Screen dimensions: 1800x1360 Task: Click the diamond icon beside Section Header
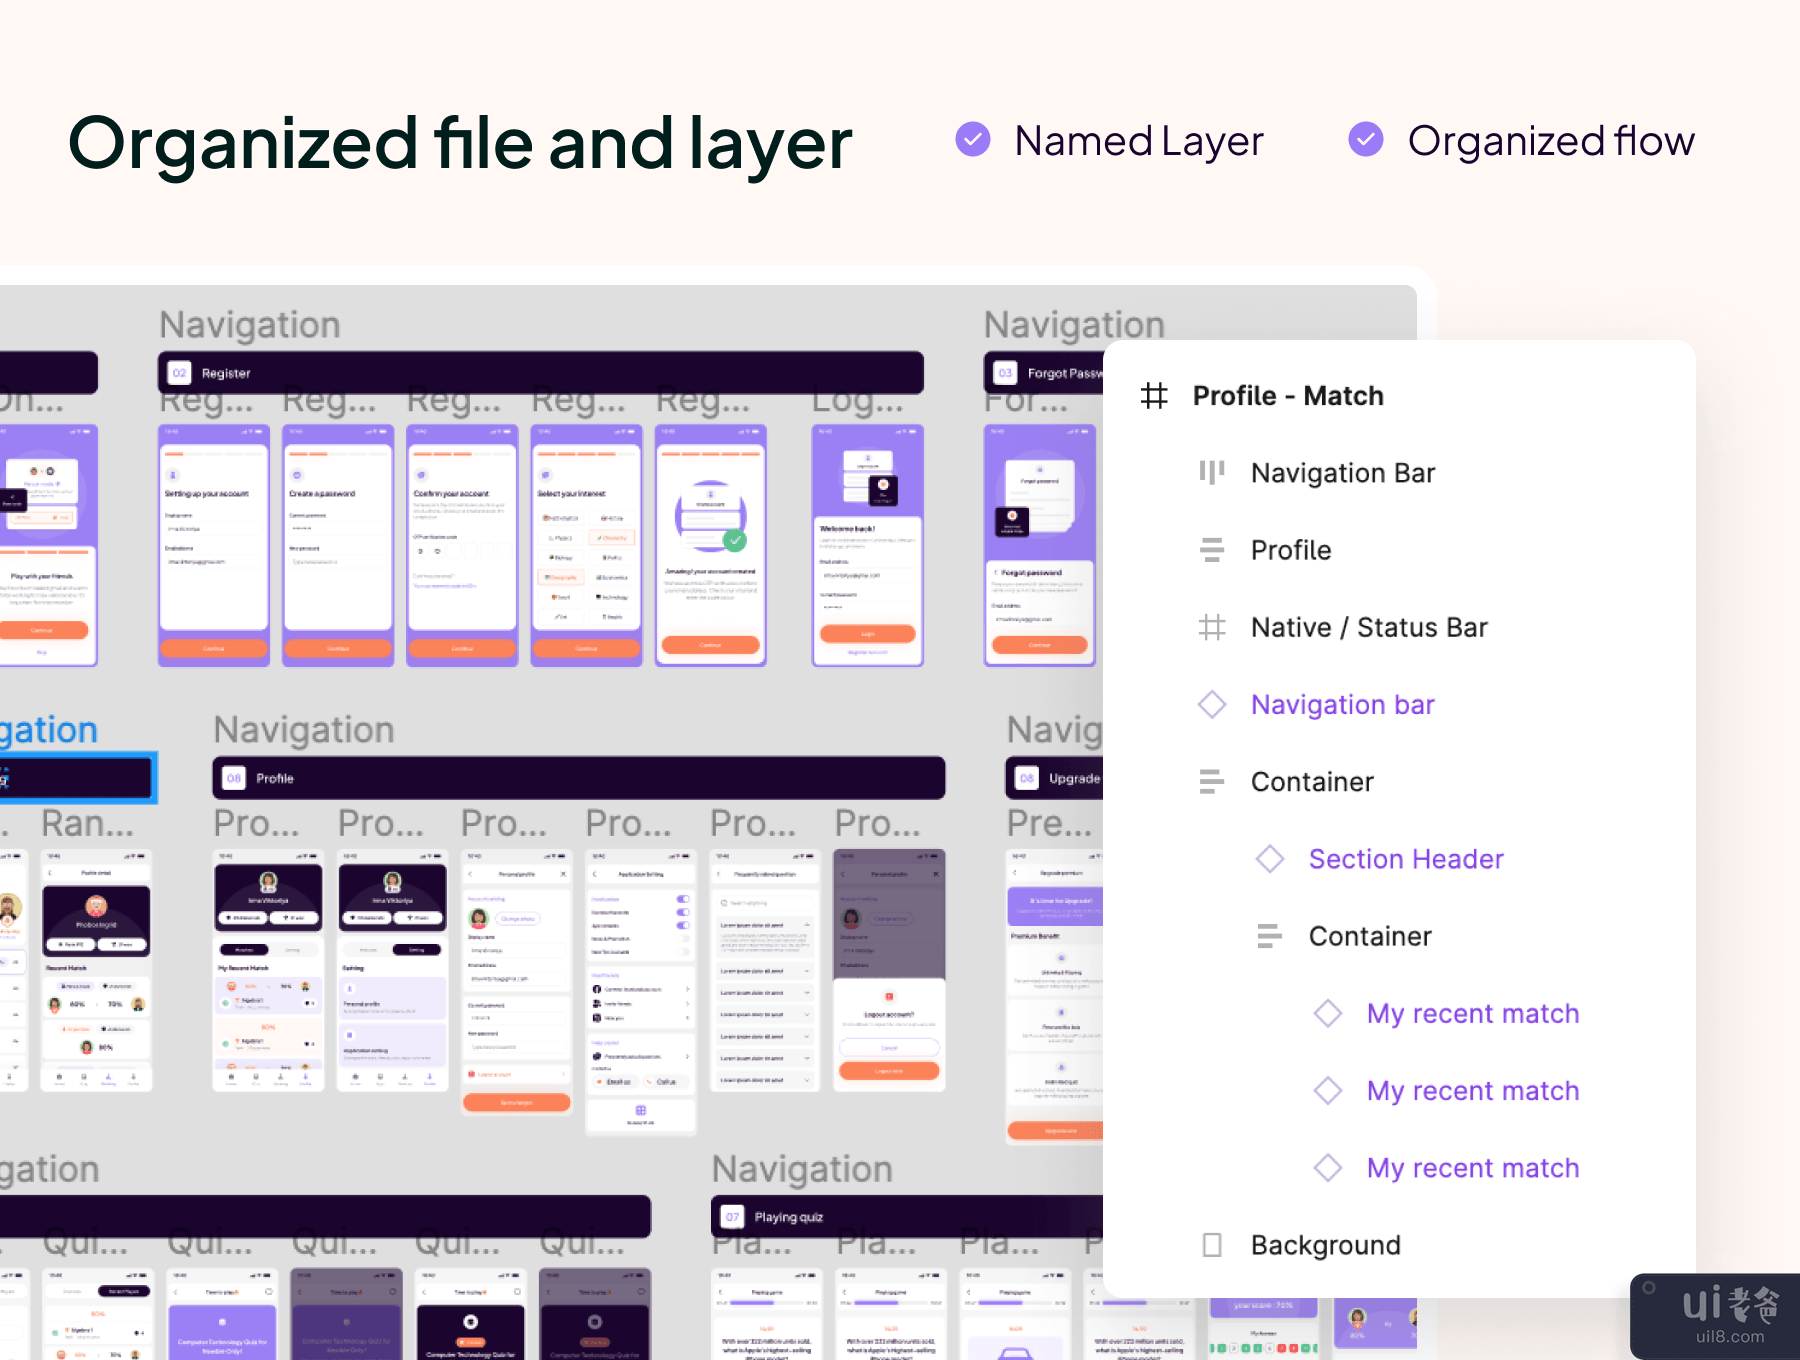click(x=1269, y=859)
